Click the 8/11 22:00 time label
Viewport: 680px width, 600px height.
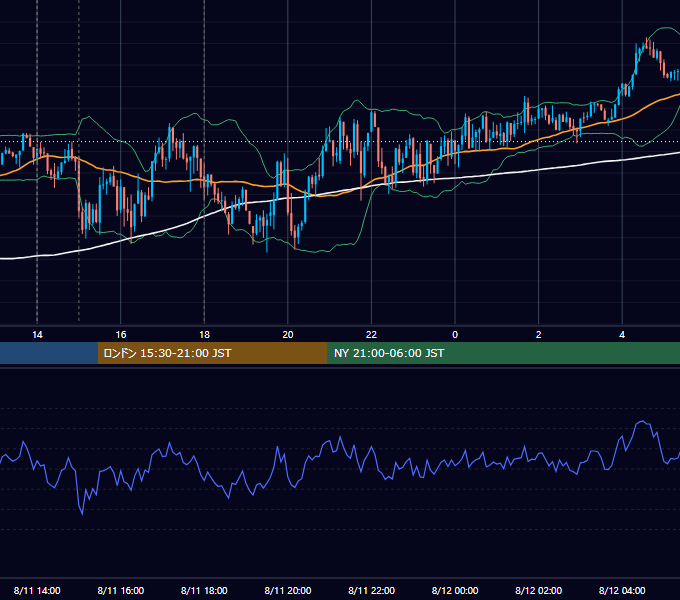(371, 590)
